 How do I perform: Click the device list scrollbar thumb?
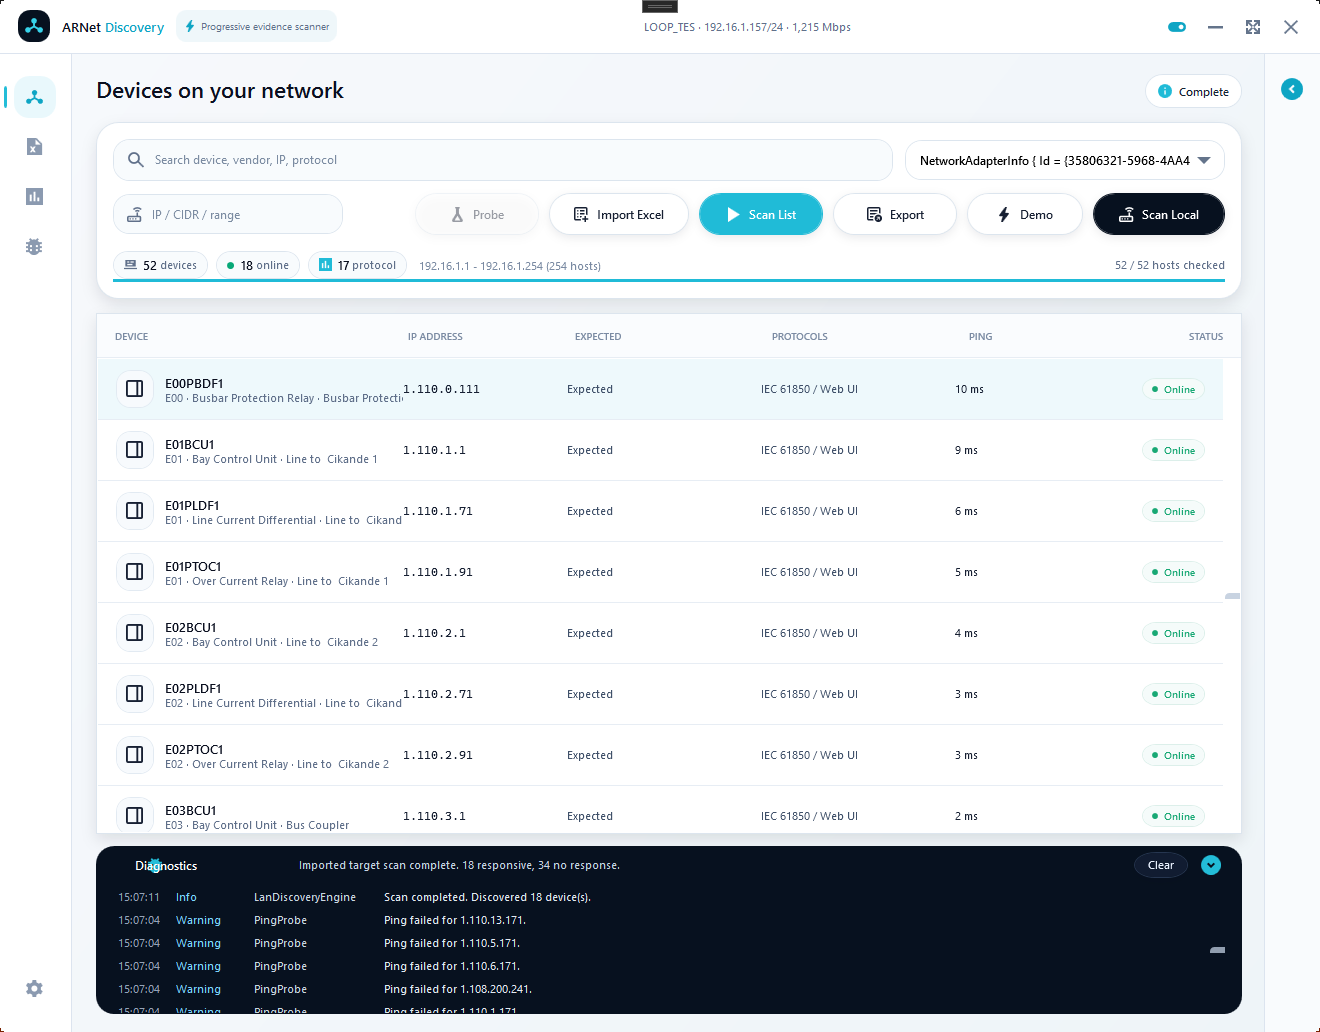pyautogui.click(x=1232, y=596)
